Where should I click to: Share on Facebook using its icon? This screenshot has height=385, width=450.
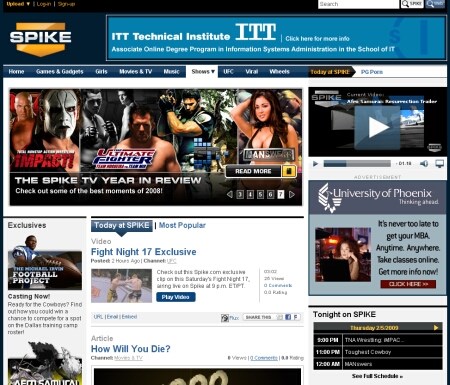288,317
